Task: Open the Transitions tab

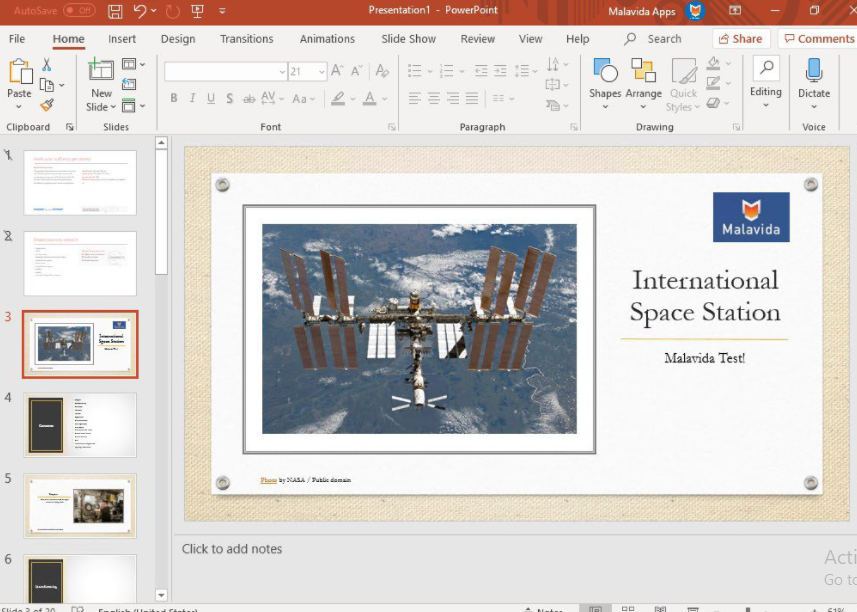Action: pyautogui.click(x=246, y=39)
